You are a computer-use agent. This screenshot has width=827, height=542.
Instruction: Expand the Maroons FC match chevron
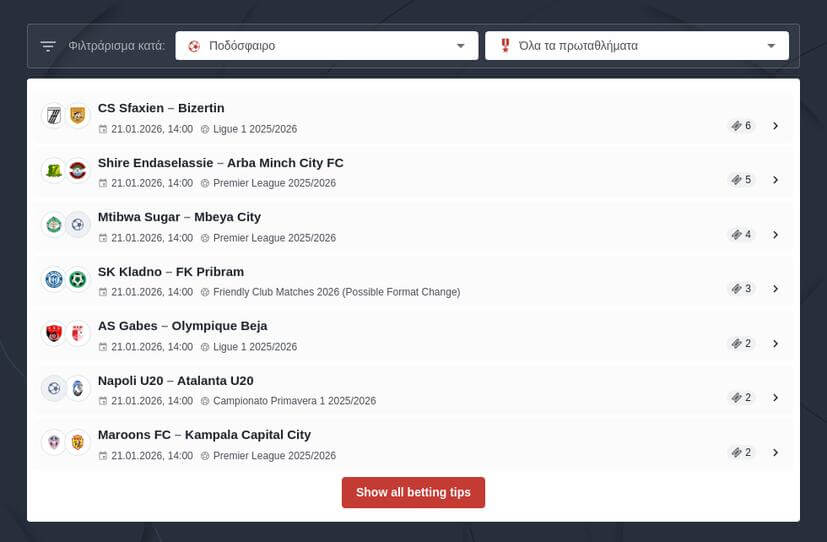pyautogui.click(x=775, y=452)
